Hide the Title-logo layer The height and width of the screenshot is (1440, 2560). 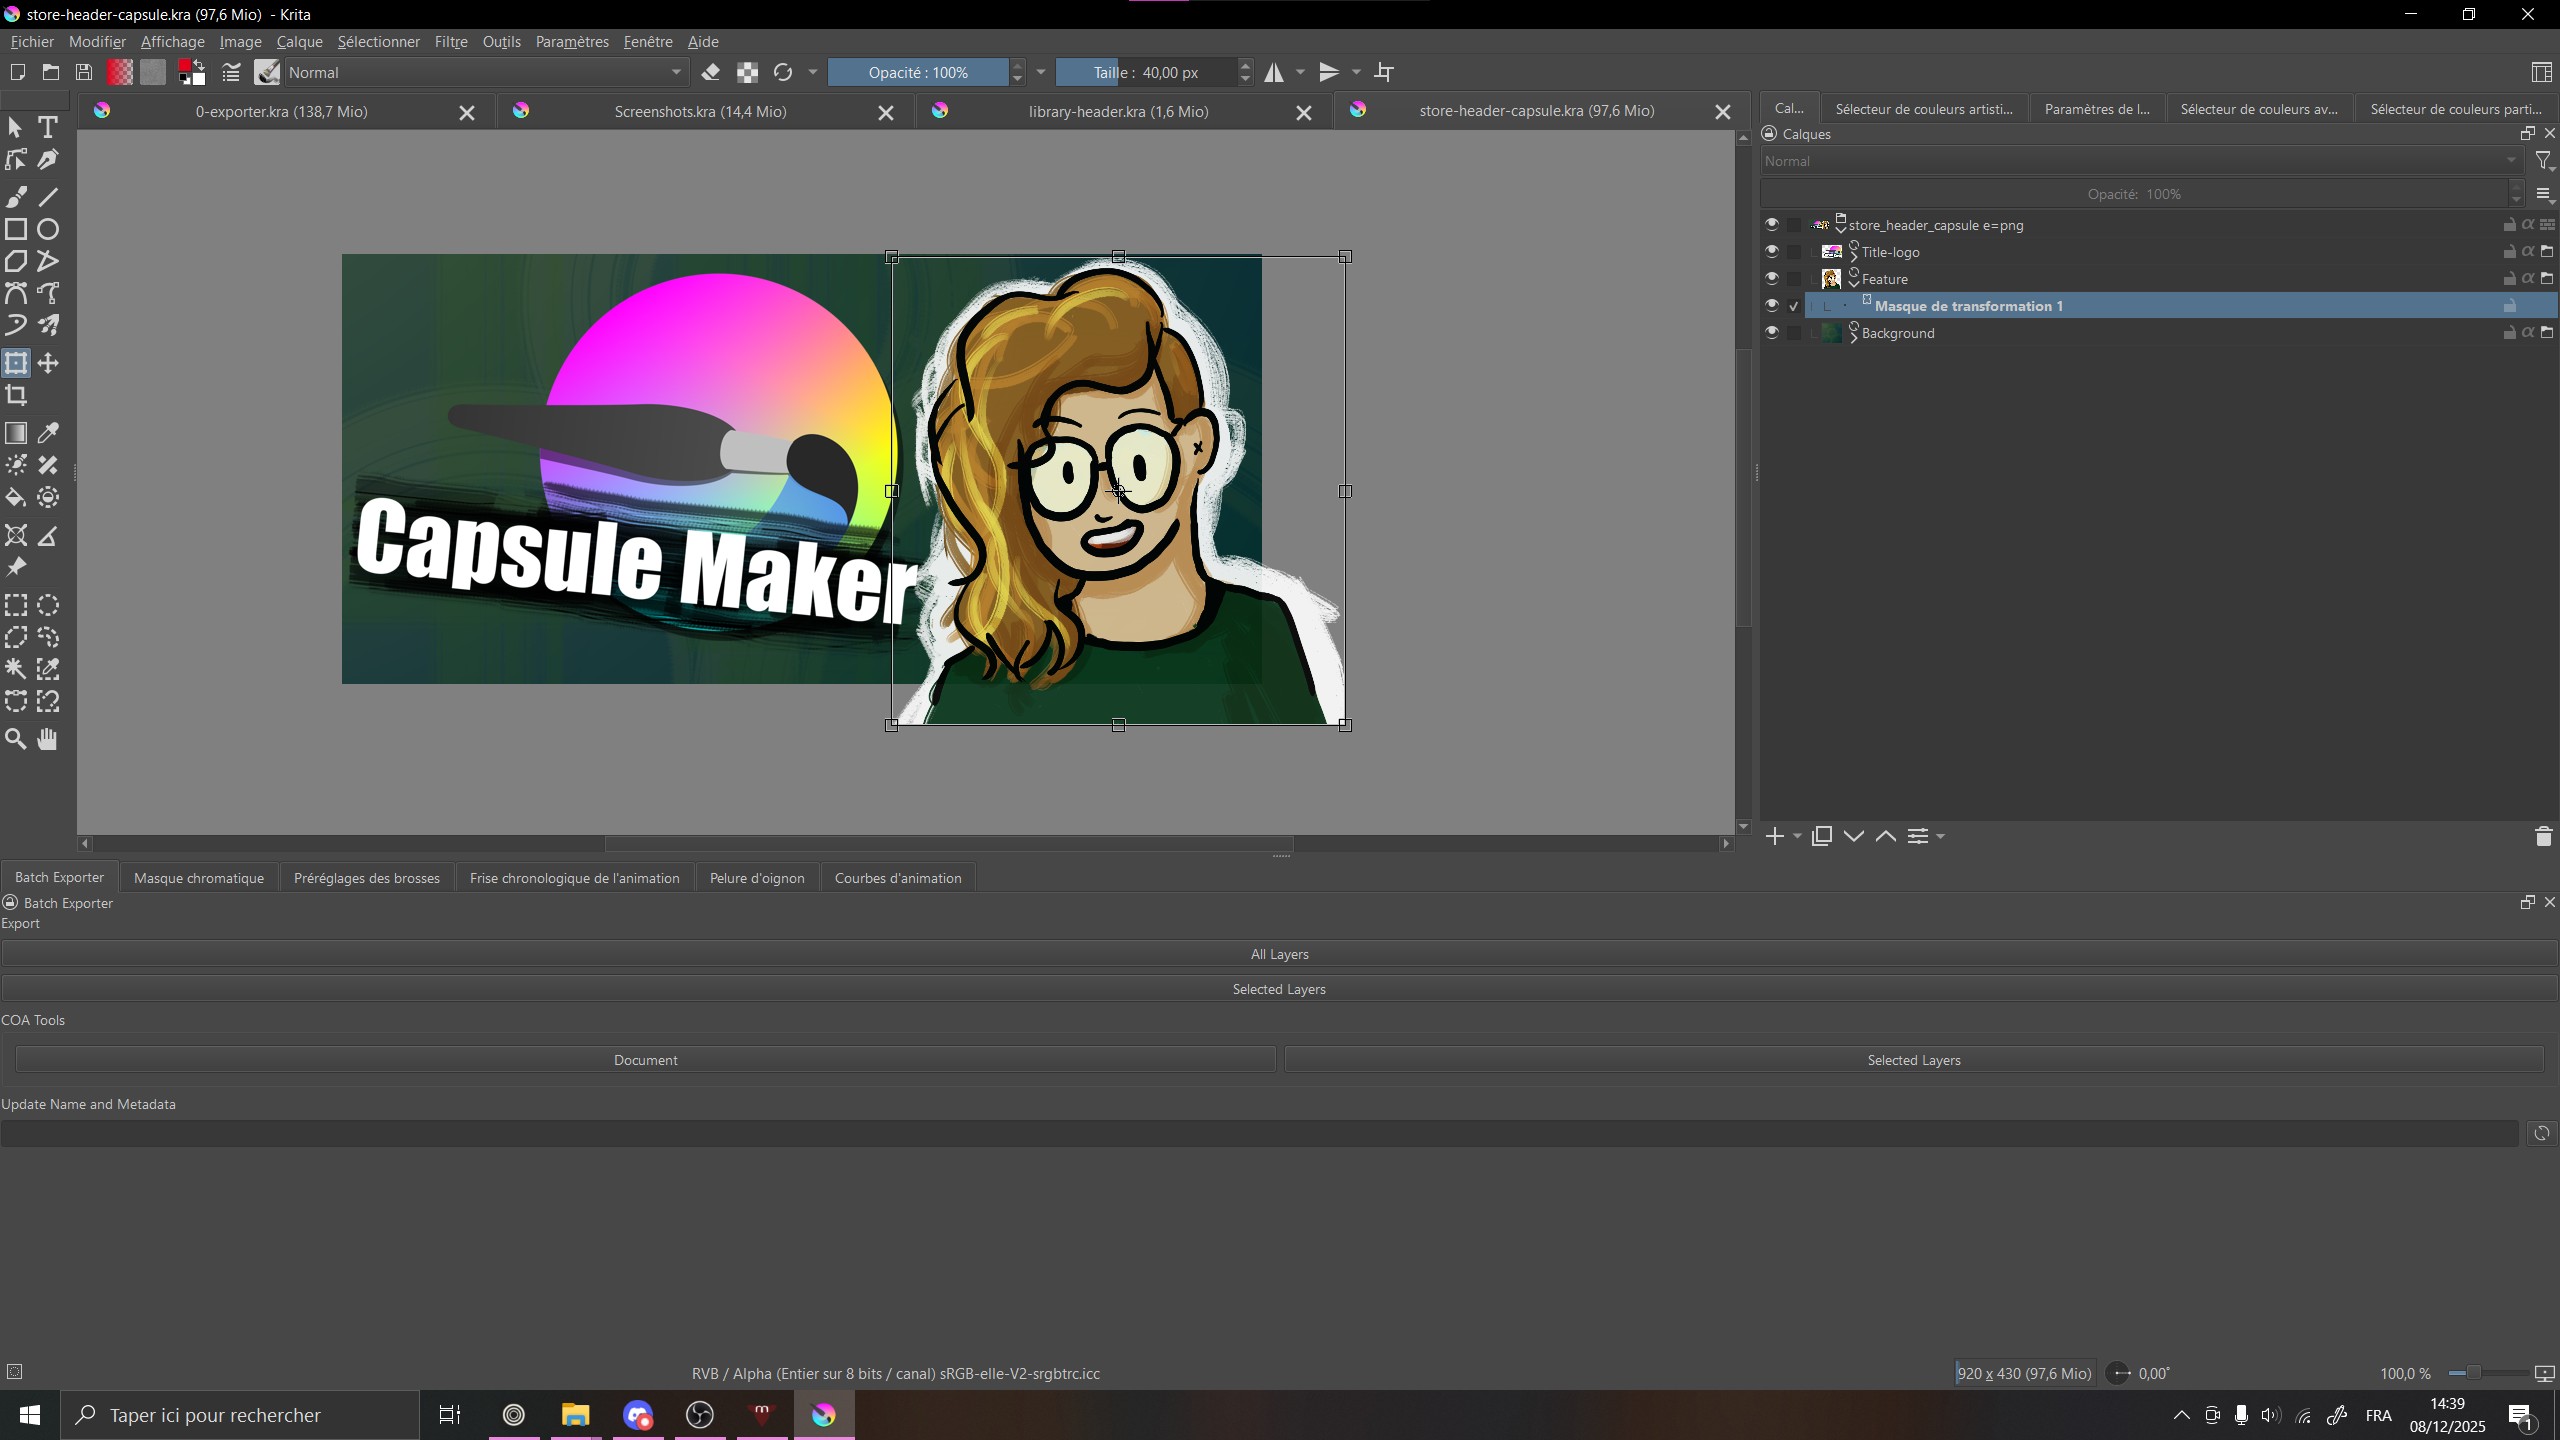coord(1771,252)
